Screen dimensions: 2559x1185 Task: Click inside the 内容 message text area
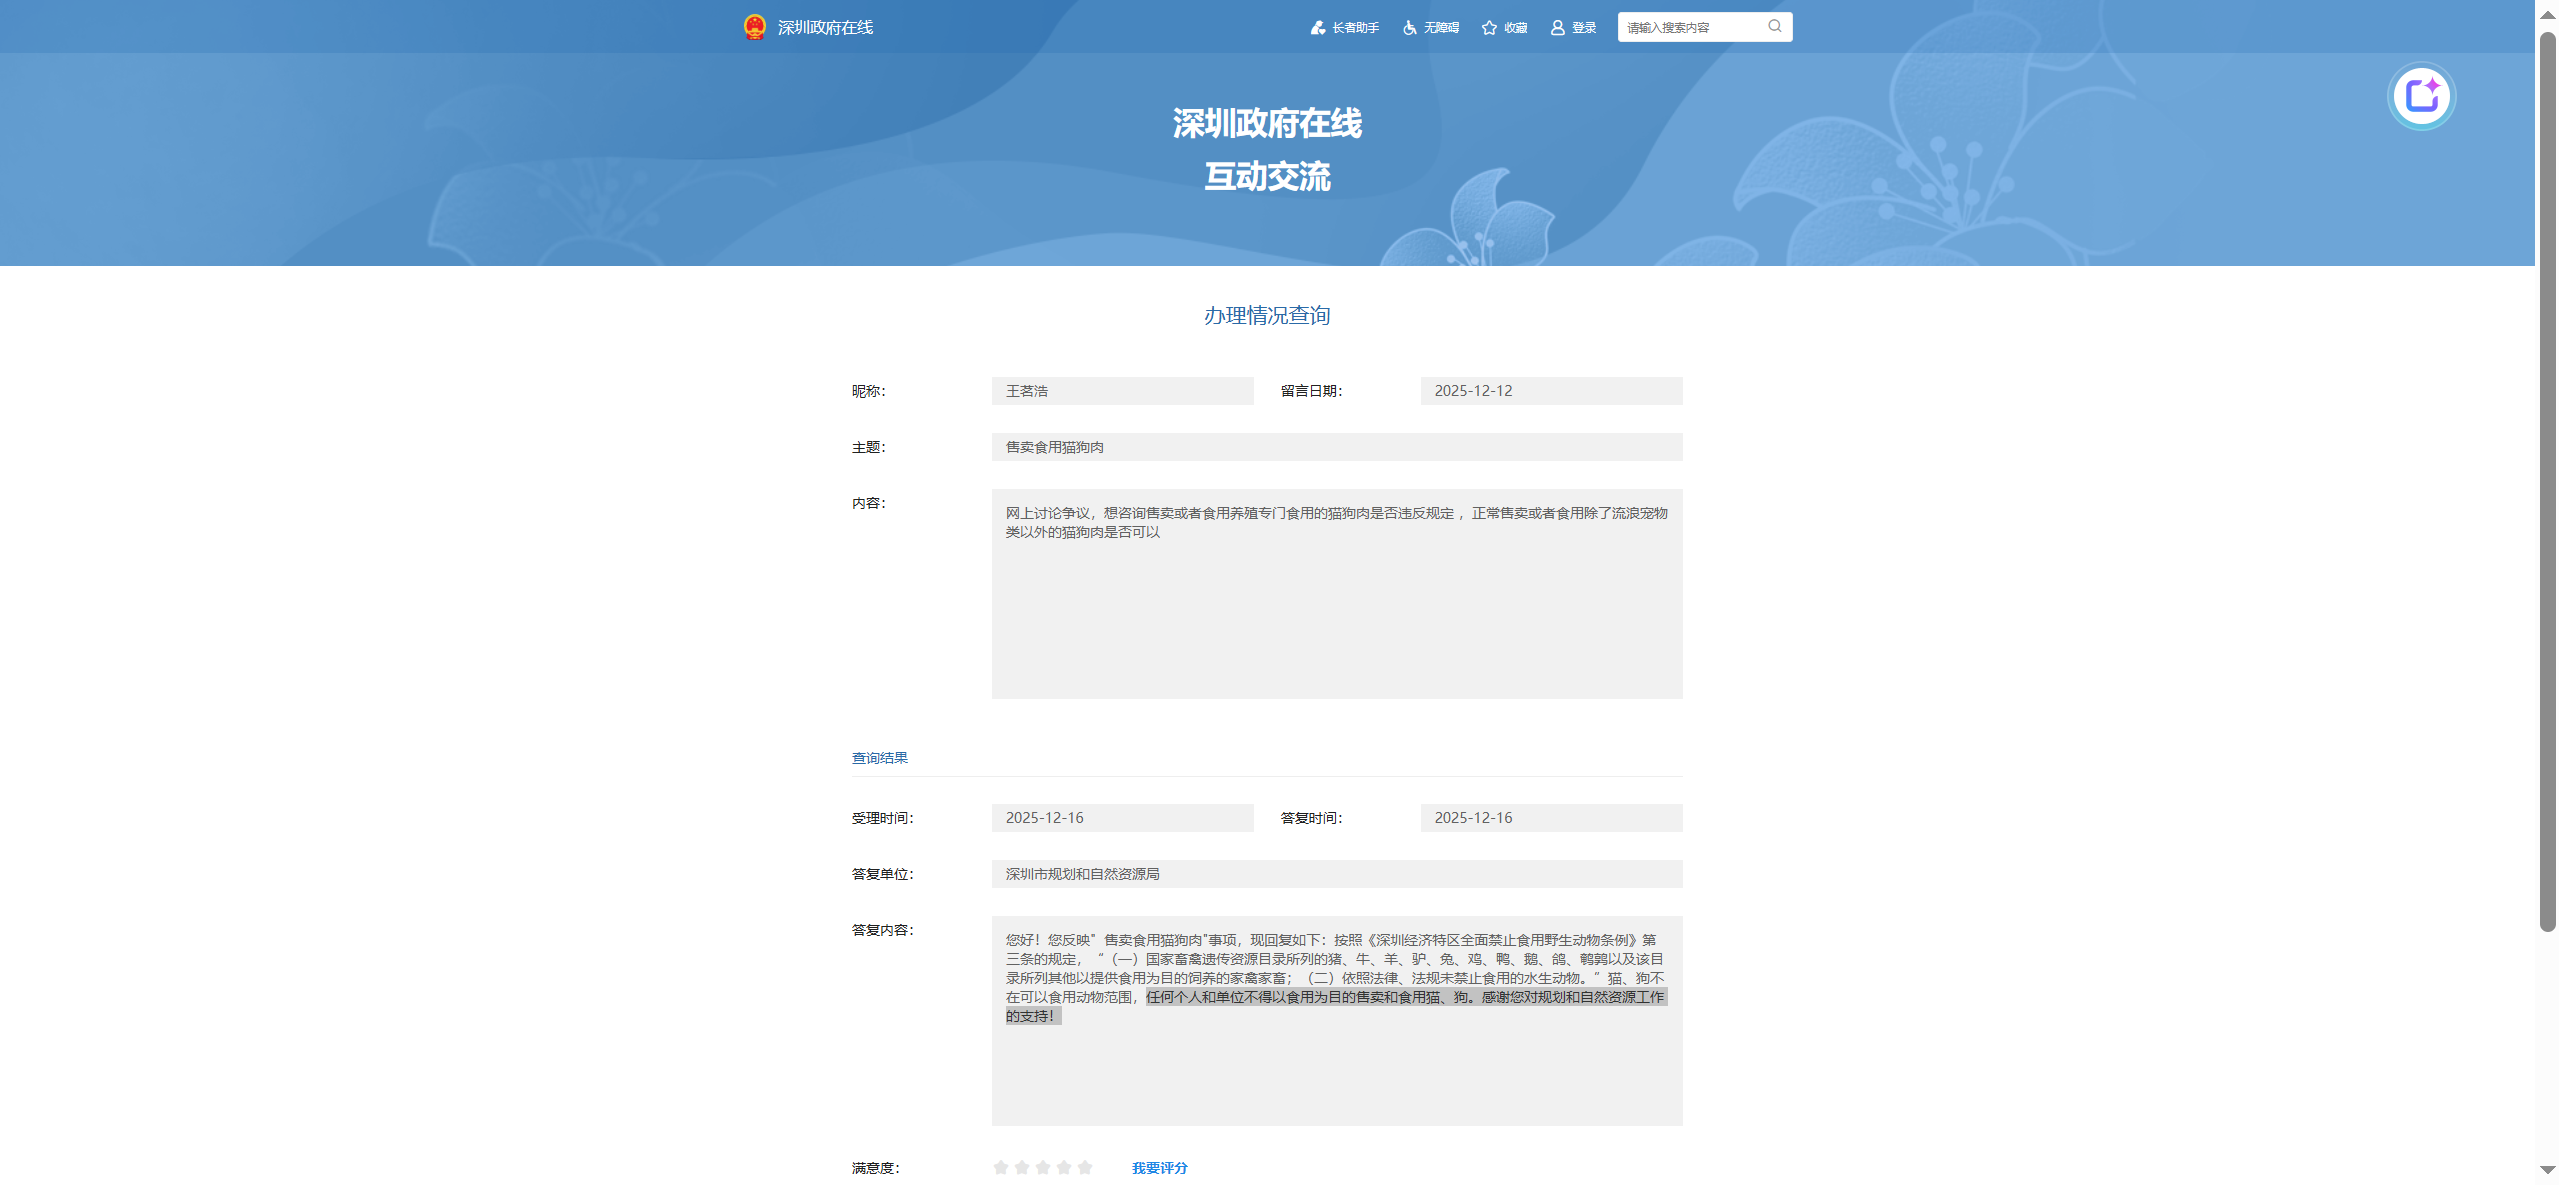pos(1337,594)
